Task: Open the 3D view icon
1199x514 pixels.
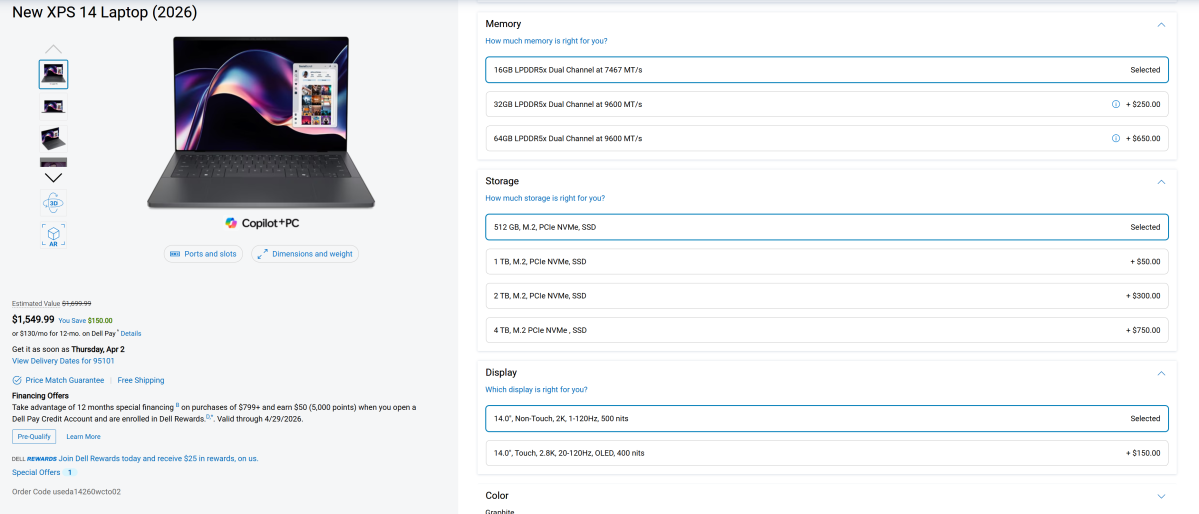Action: [x=54, y=203]
